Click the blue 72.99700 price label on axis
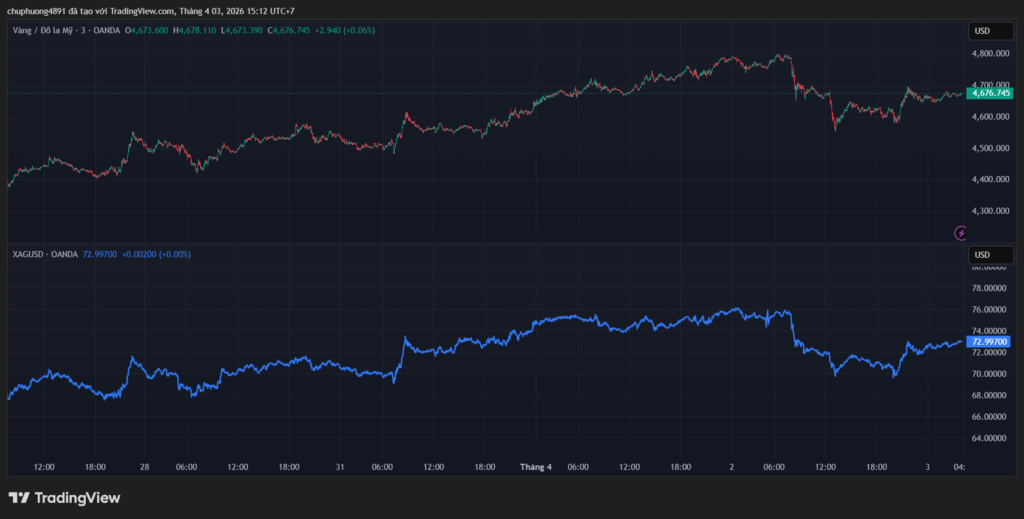This screenshot has width=1024, height=519. (990, 341)
